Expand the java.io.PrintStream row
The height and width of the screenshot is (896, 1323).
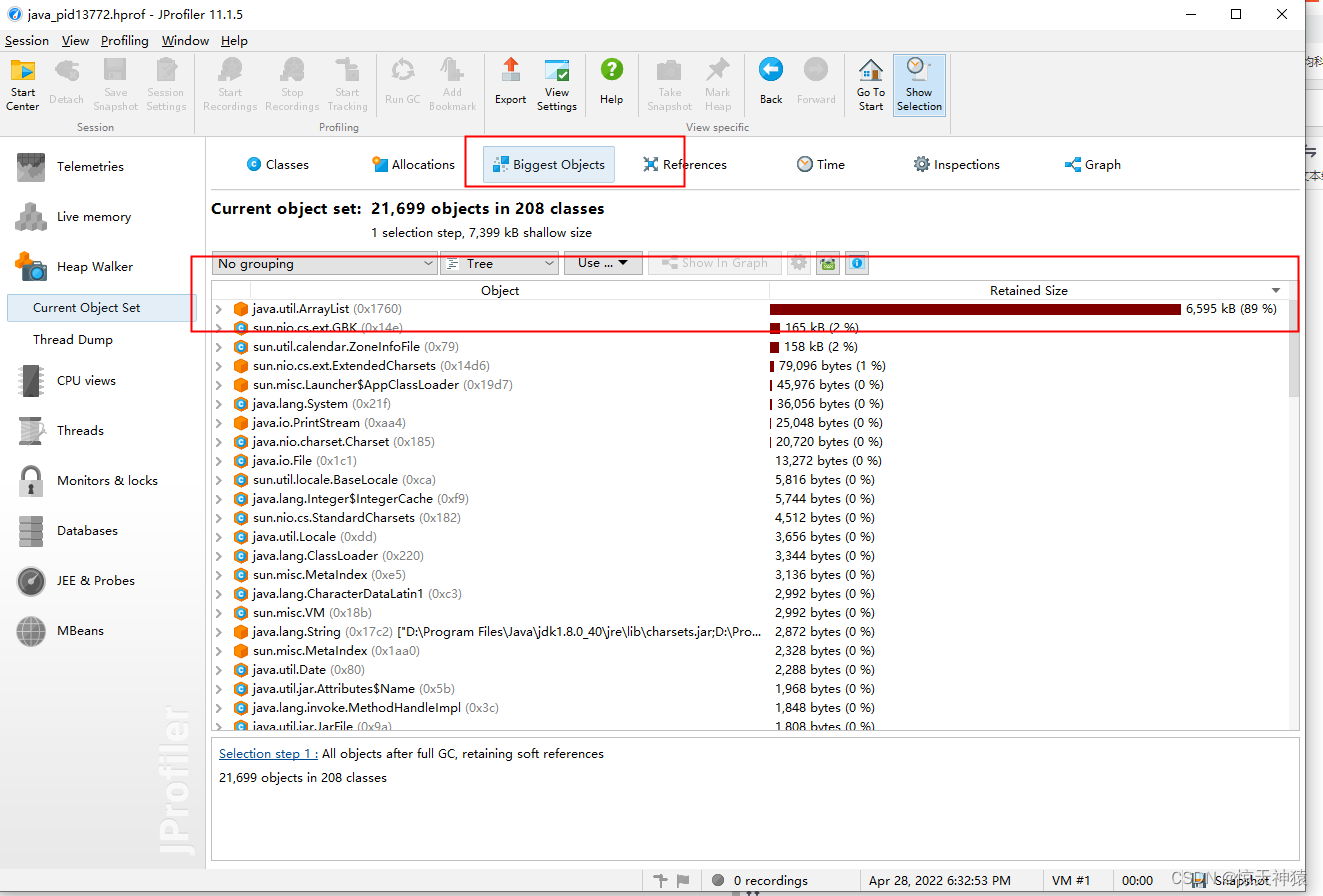pos(220,423)
